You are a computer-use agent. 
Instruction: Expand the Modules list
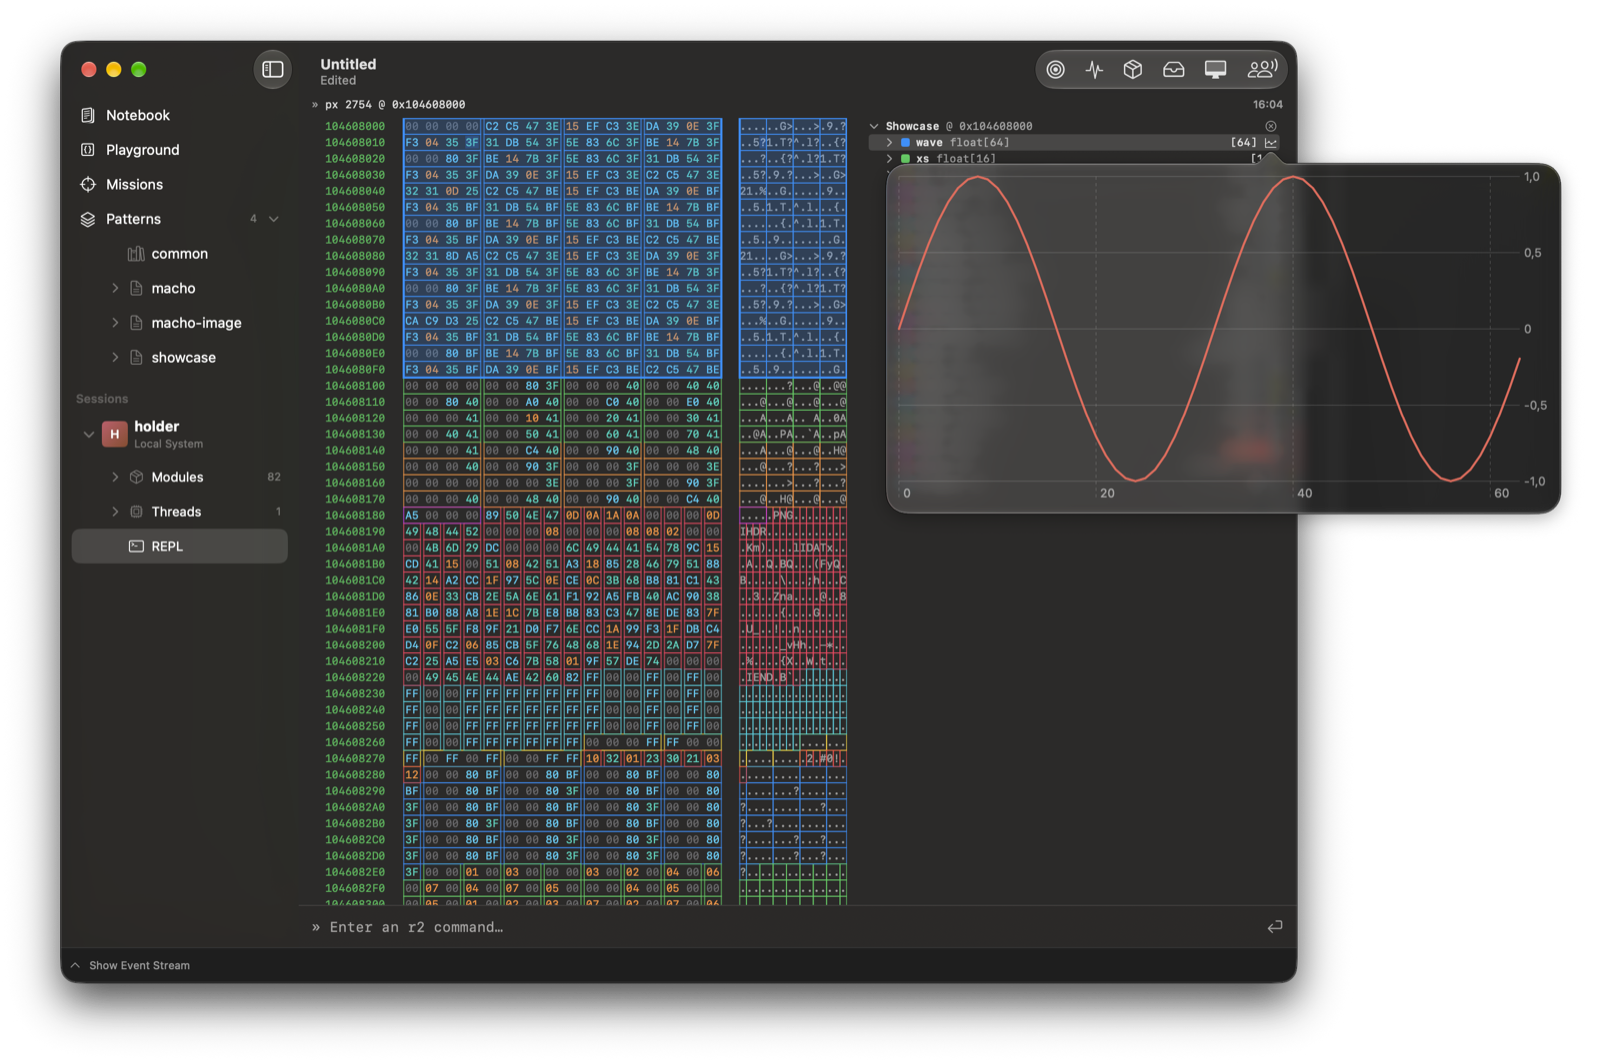coord(115,477)
